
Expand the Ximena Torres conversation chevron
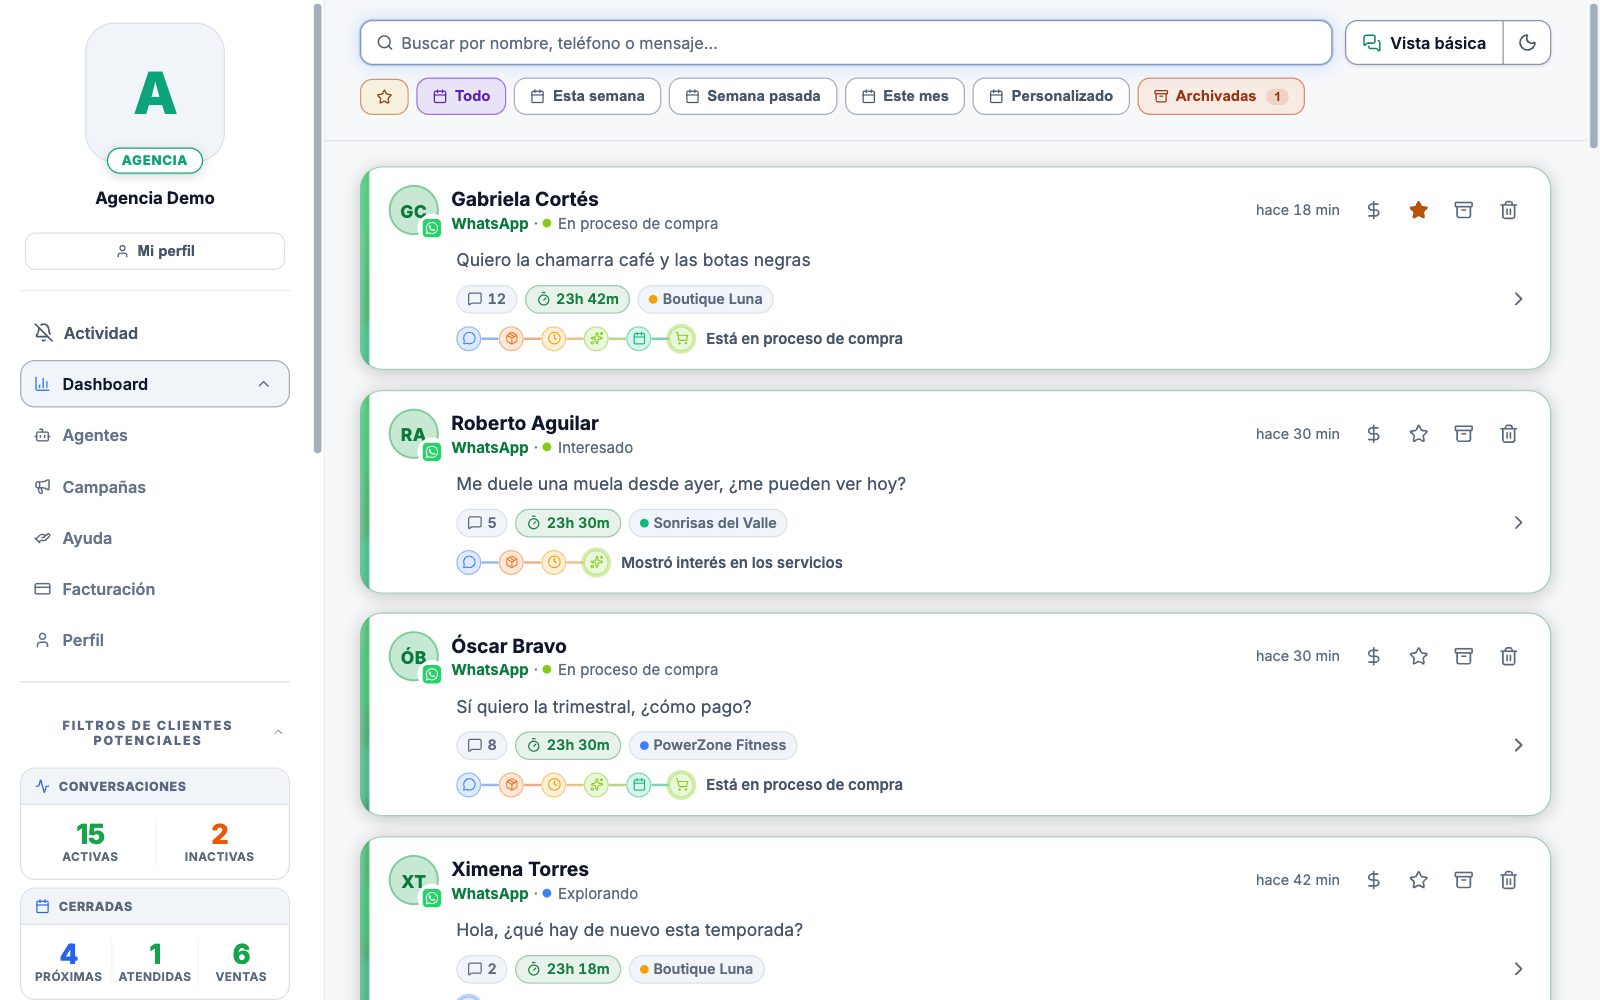(1518, 969)
